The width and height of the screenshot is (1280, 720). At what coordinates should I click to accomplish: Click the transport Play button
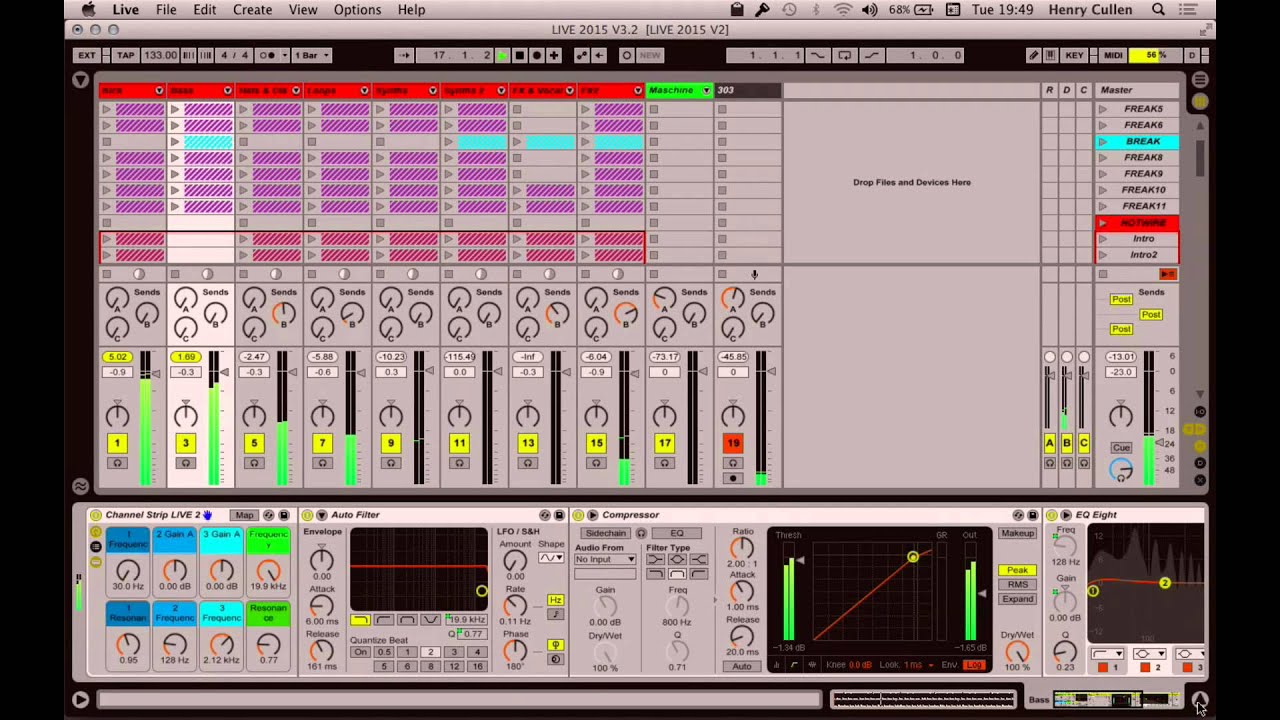click(502, 55)
